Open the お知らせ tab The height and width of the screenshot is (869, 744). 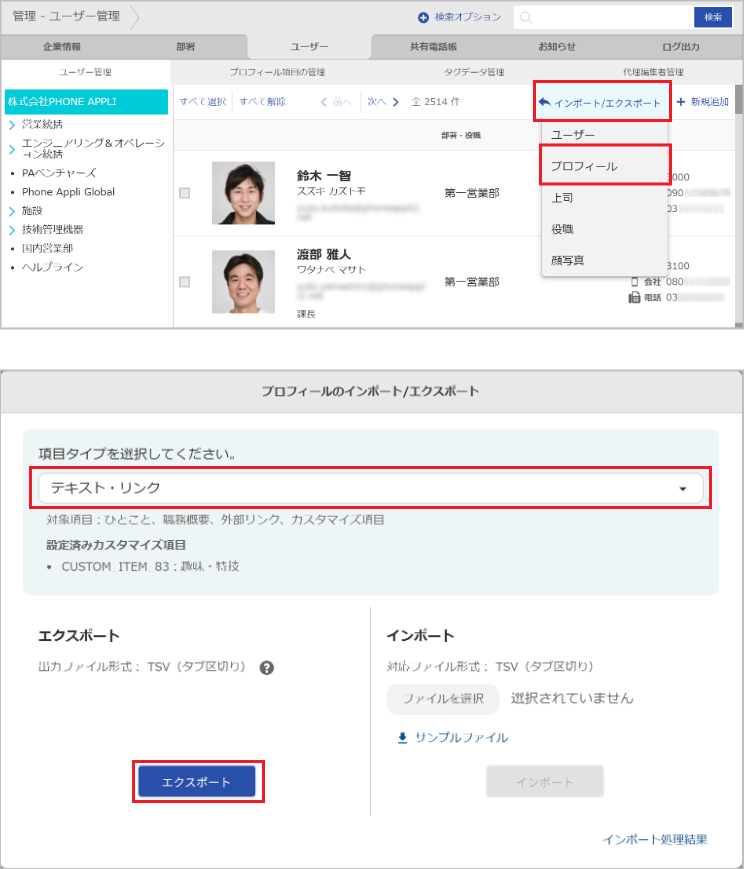pyautogui.click(x=557, y=47)
